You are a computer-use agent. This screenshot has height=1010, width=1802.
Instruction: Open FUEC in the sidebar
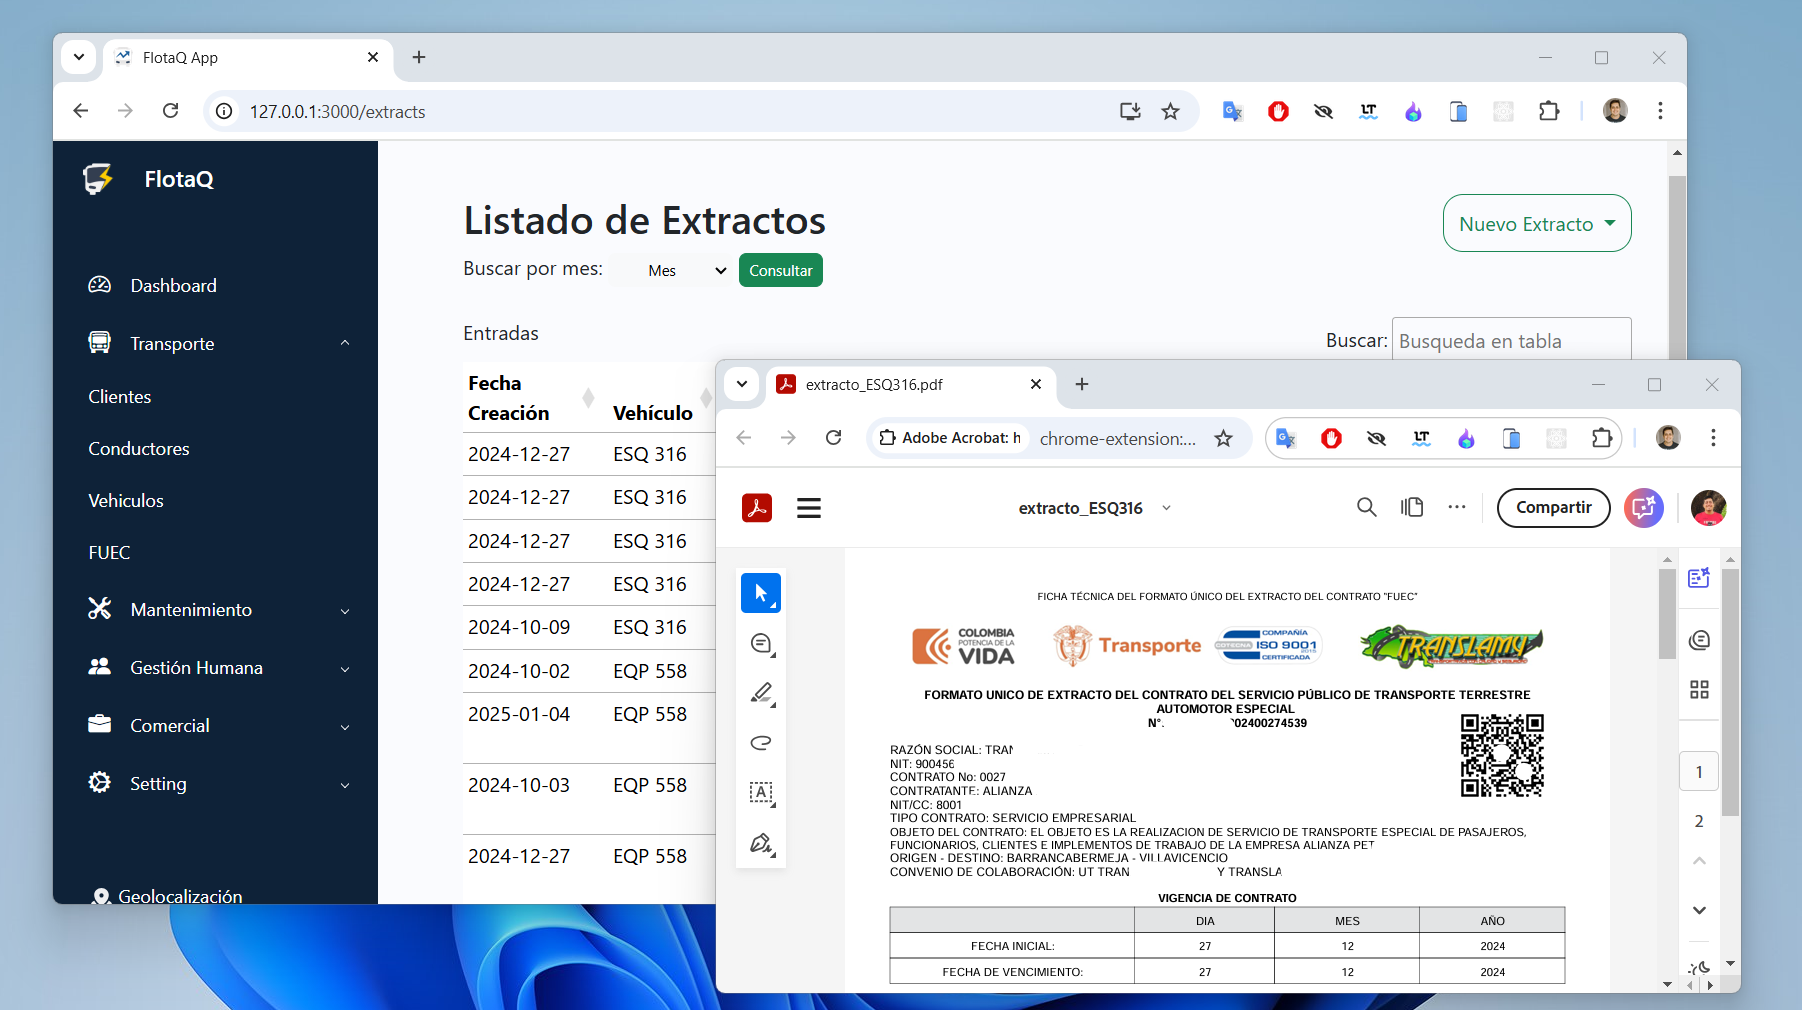(x=109, y=553)
